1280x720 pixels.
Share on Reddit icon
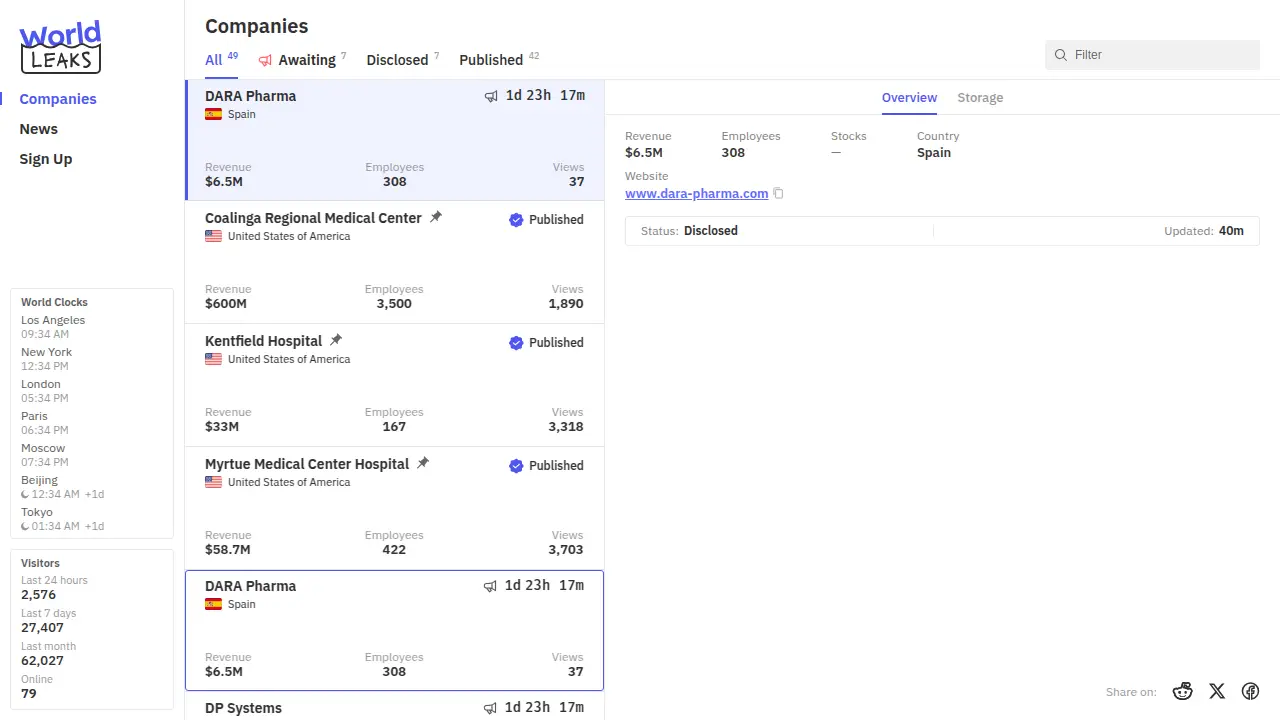[1183, 691]
